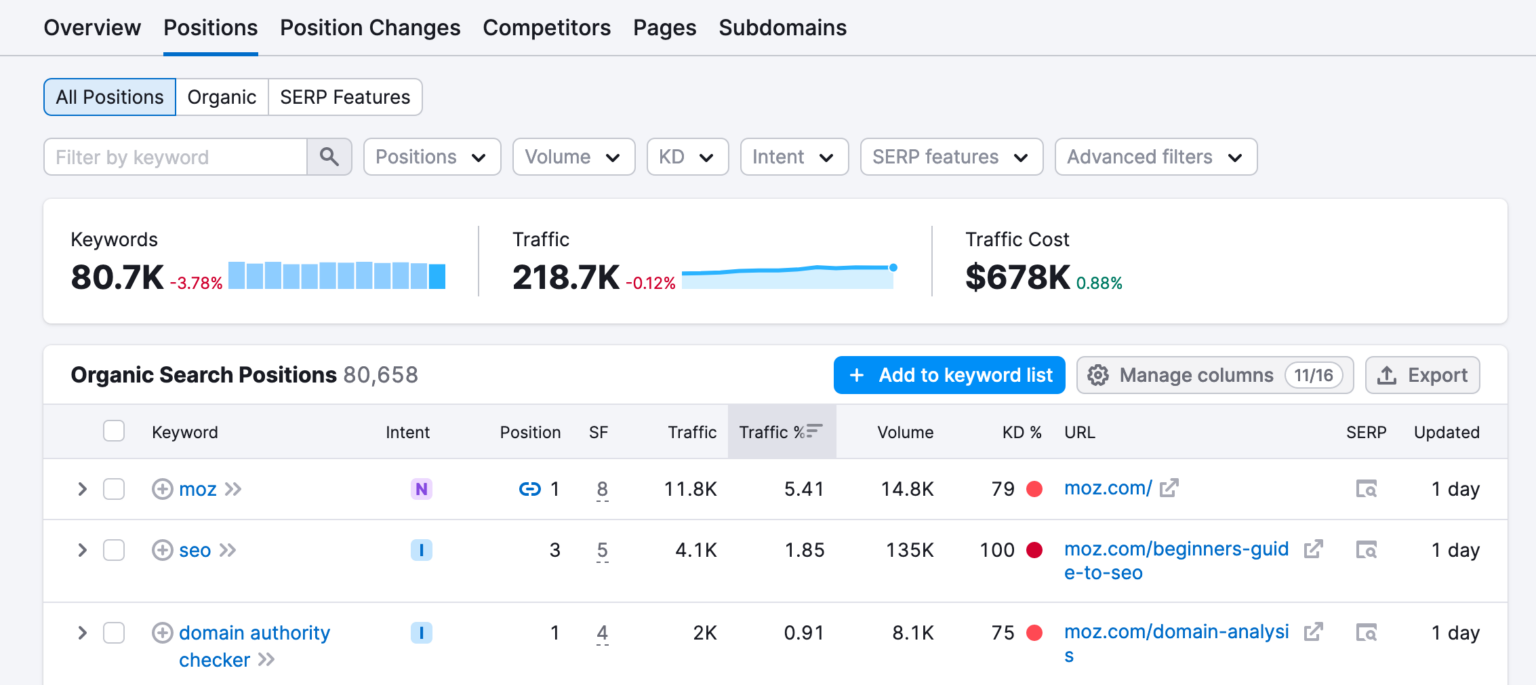1536x685 pixels.
Task: Click SF value 4 in domain authority row
Action: 602,633
